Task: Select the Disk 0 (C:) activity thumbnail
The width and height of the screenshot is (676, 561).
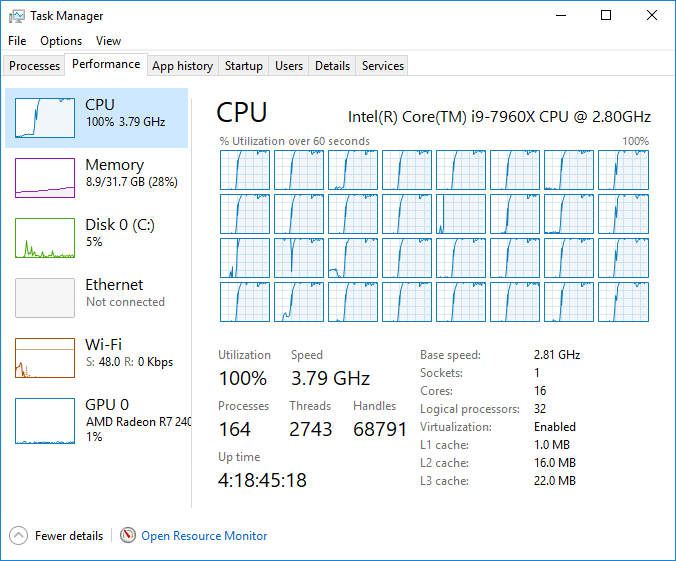Action: tap(45, 238)
